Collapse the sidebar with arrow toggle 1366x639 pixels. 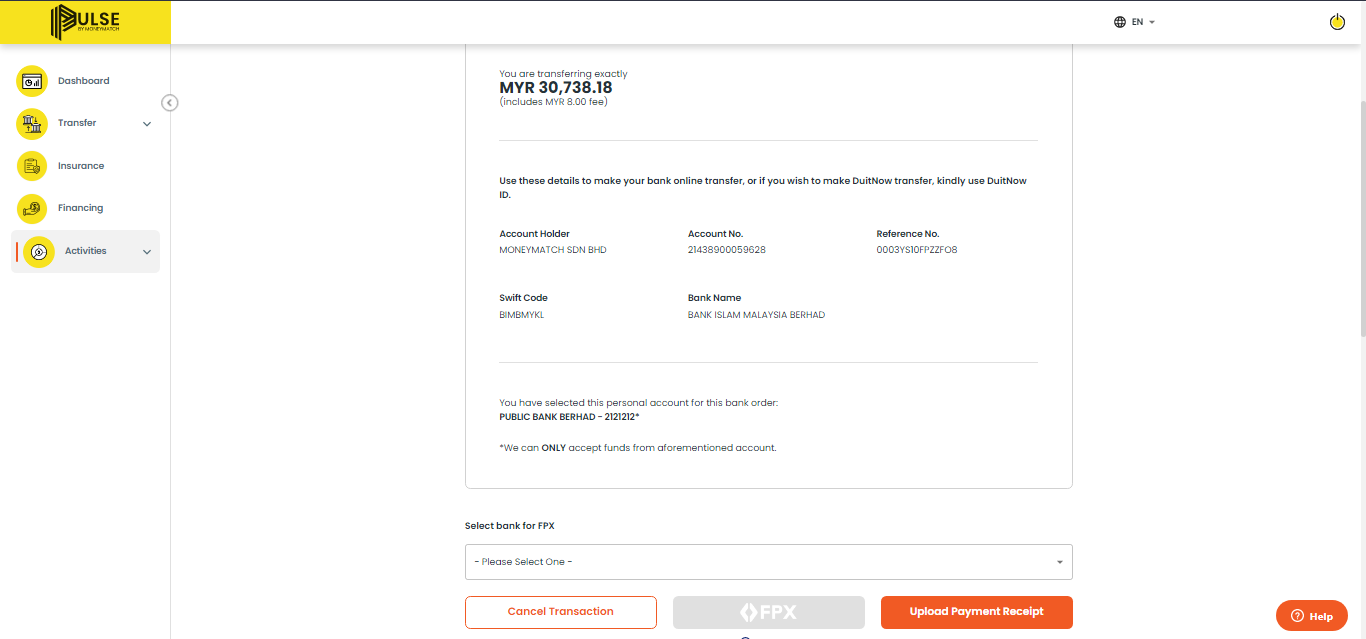click(170, 102)
